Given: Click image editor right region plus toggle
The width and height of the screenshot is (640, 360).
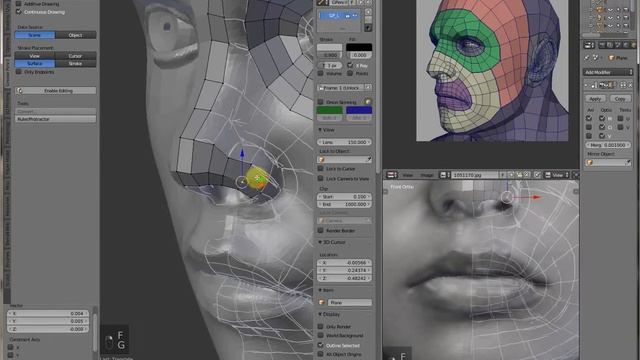Looking at the screenshot, I should click(576, 191).
